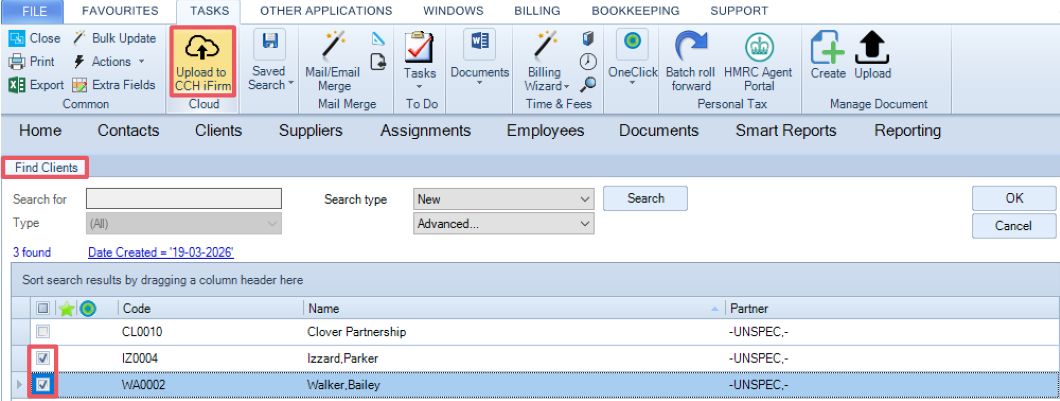The image size is (1060, 401).
Task: Untick the checkbox for Walker,Bailey
Action: pos(43,385)
